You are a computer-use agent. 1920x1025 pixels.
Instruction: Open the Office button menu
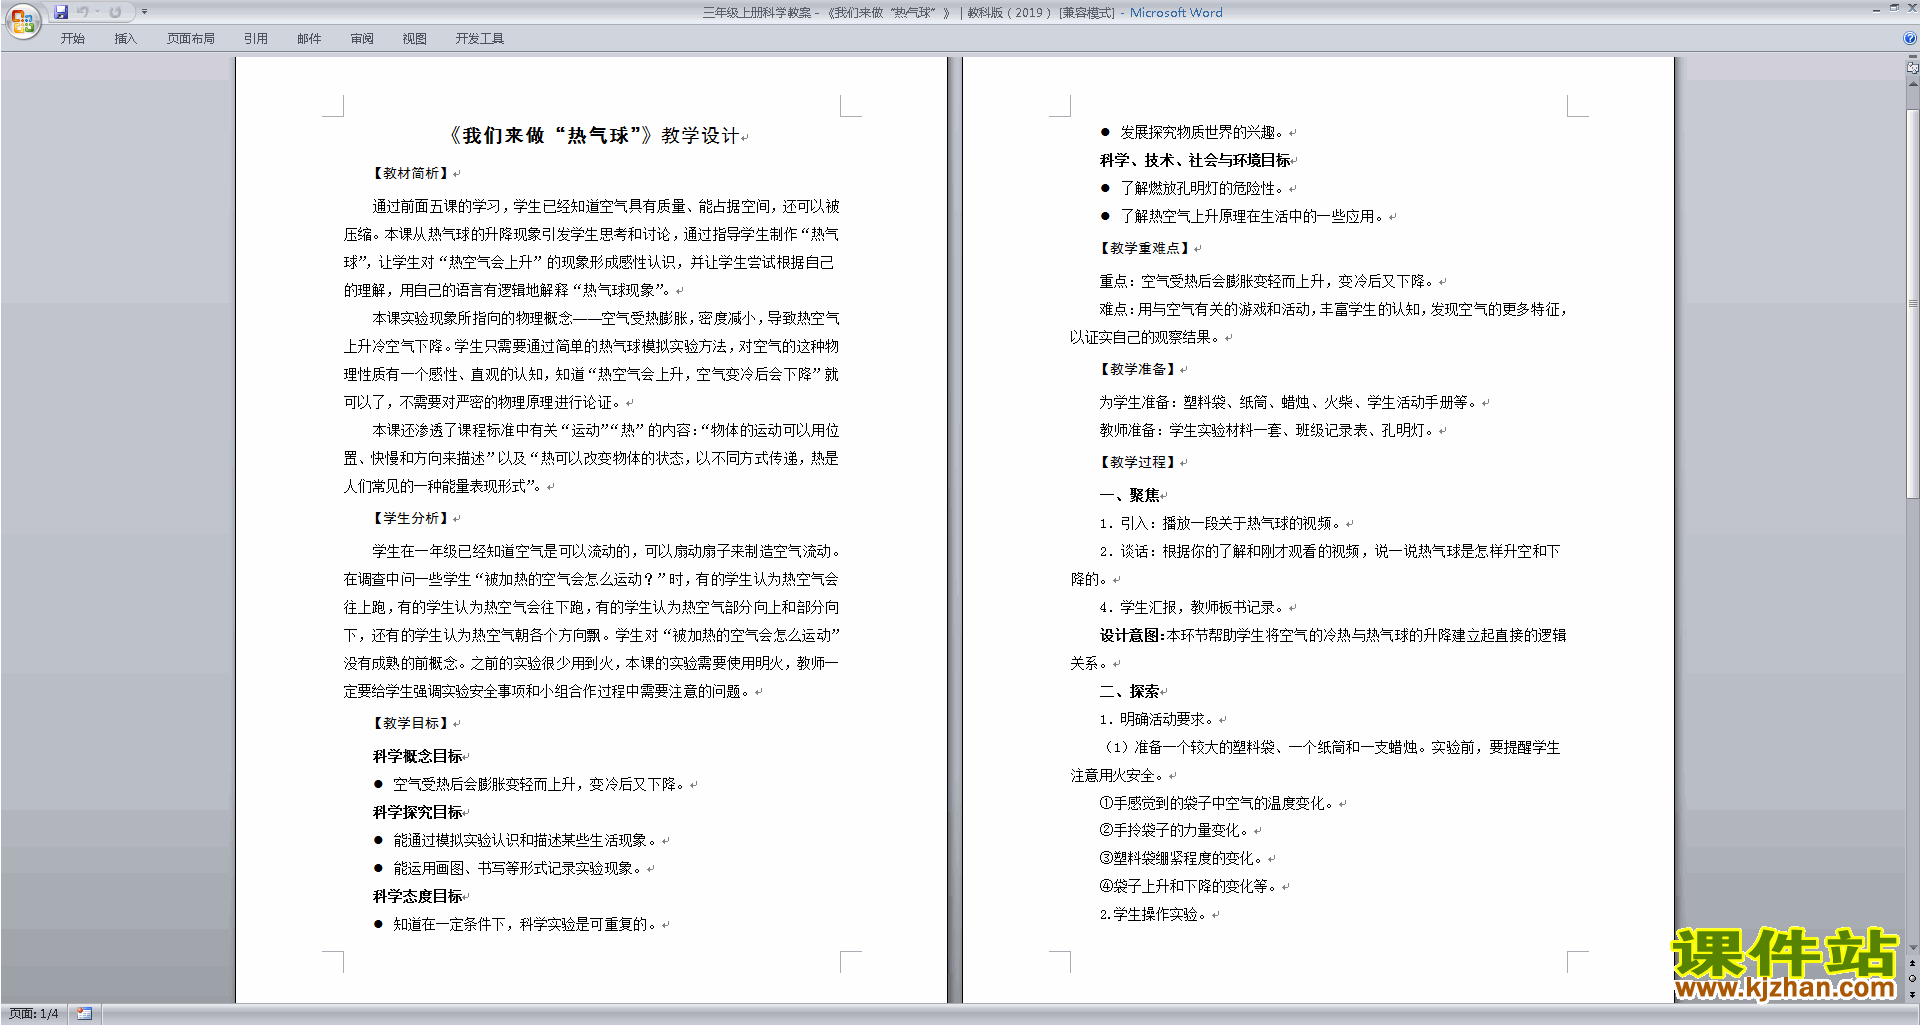coord(22,21)
